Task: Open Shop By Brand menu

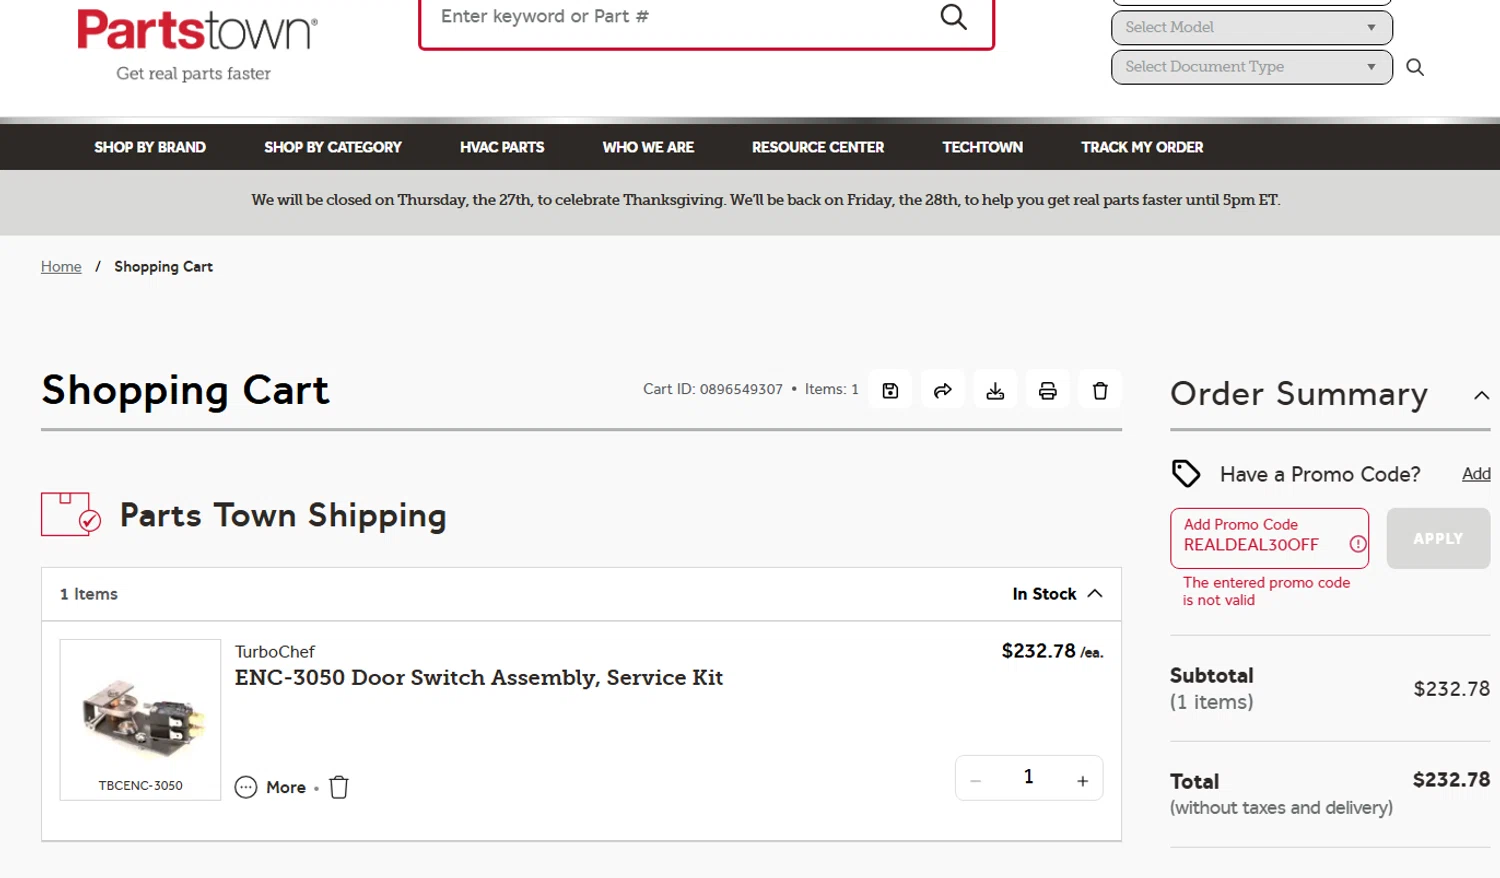Action: click(150, 147)
